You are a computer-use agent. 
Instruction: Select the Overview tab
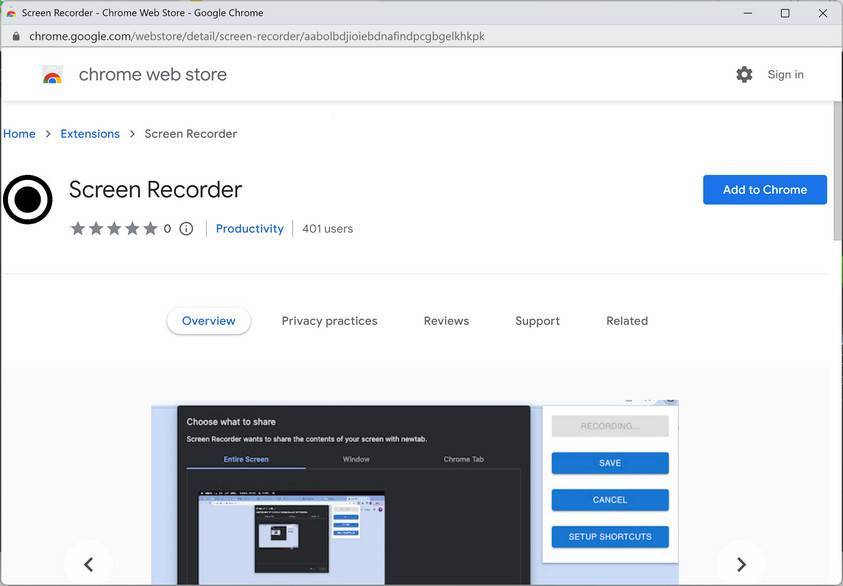click(209, 321)
